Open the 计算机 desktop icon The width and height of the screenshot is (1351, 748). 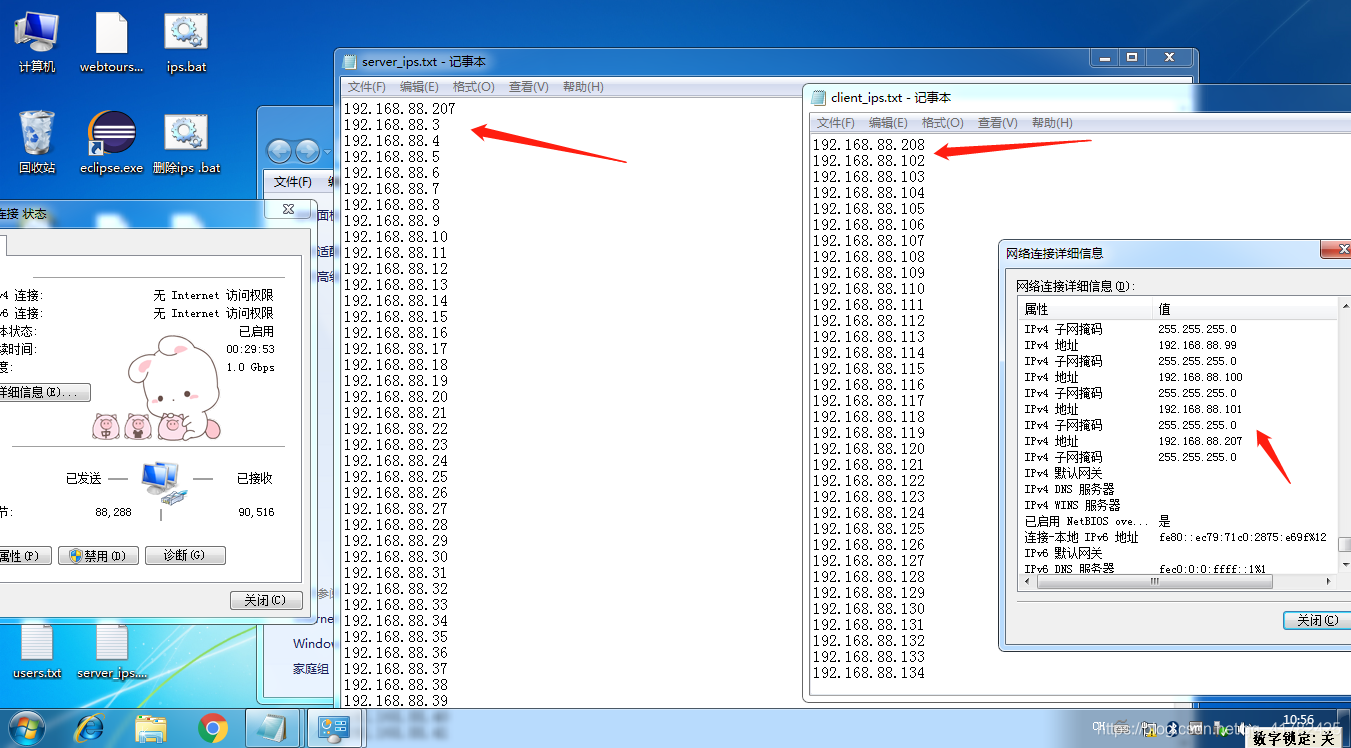(37, 42)
